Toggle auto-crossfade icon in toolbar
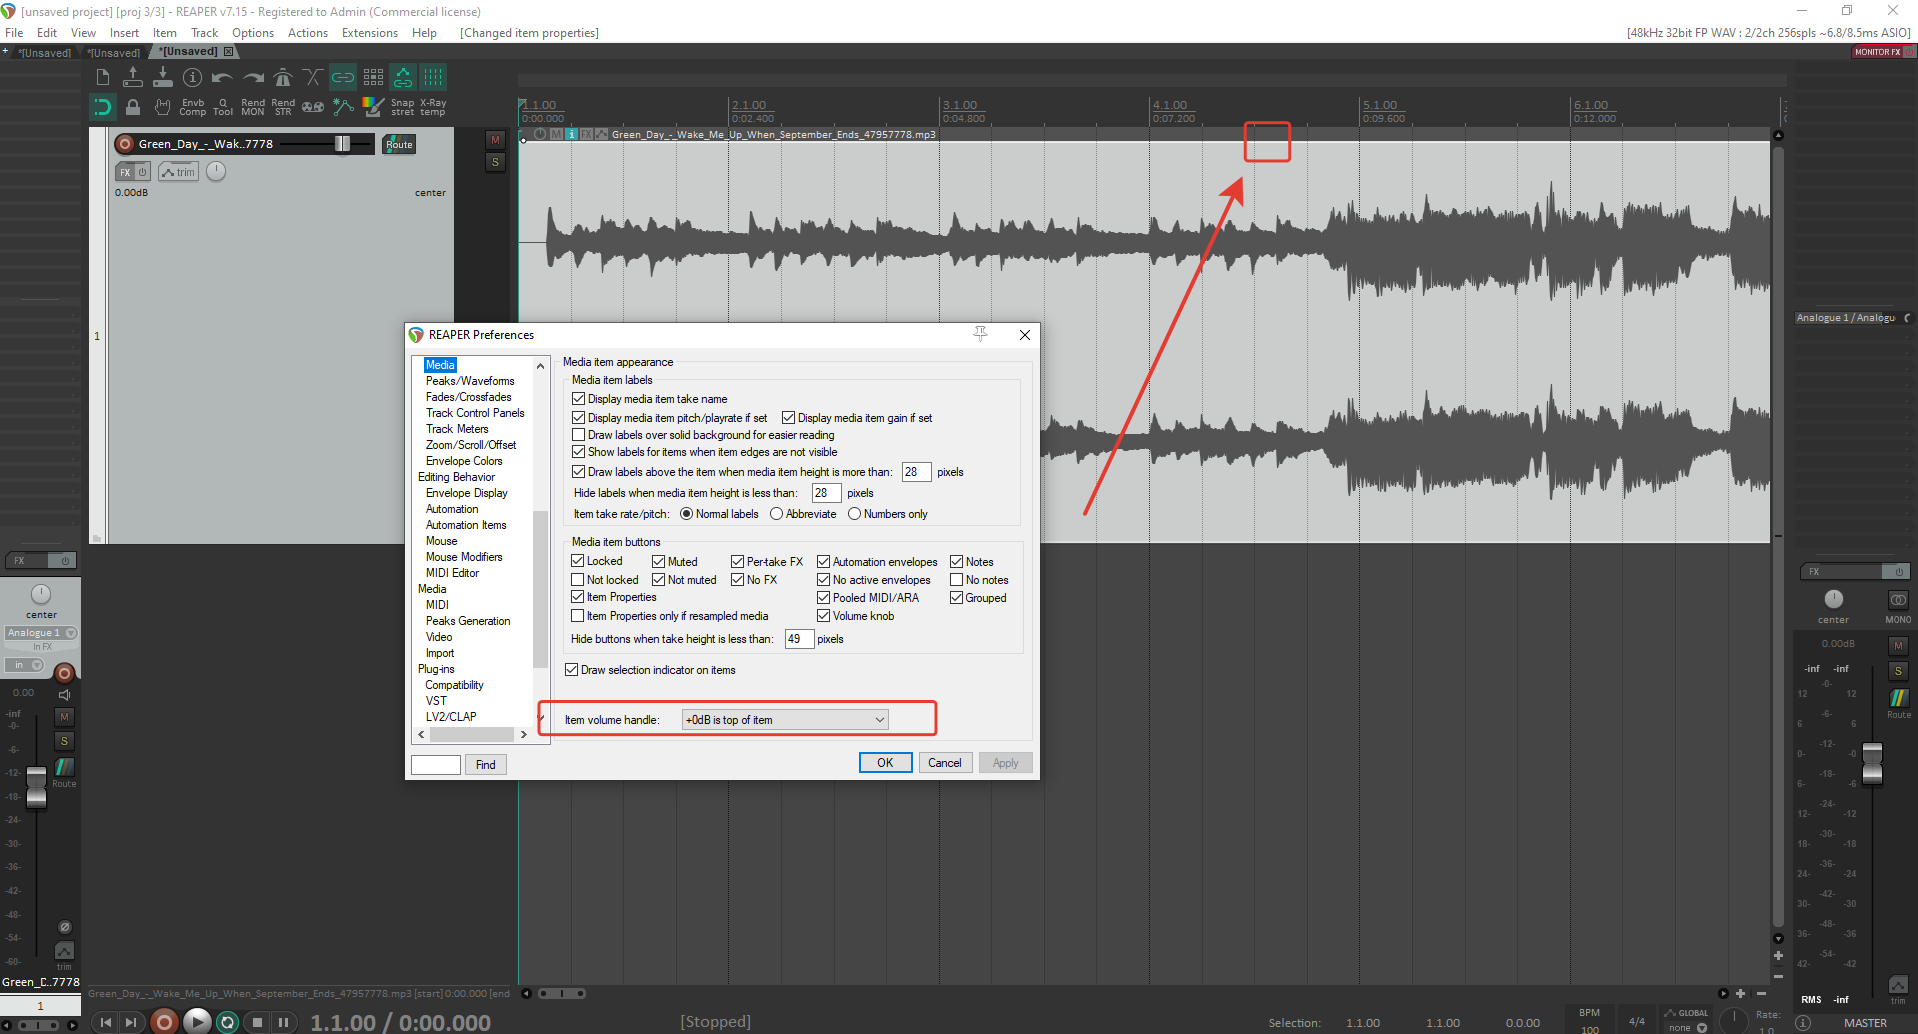 pos(313,77)
